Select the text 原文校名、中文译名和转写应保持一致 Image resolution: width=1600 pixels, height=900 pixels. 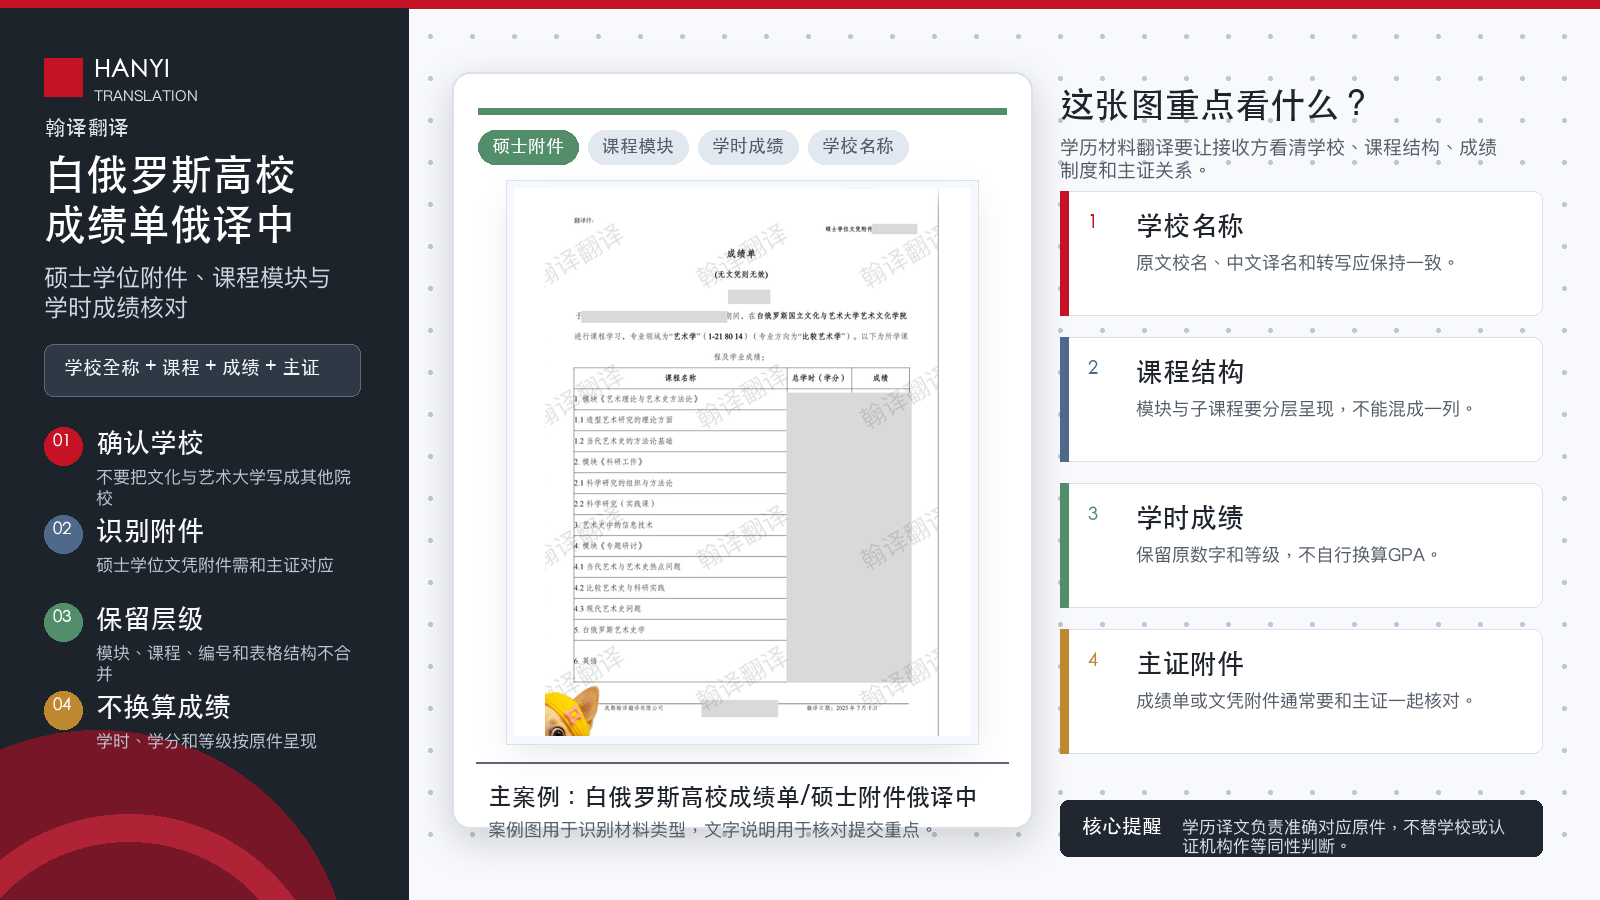1295,263
